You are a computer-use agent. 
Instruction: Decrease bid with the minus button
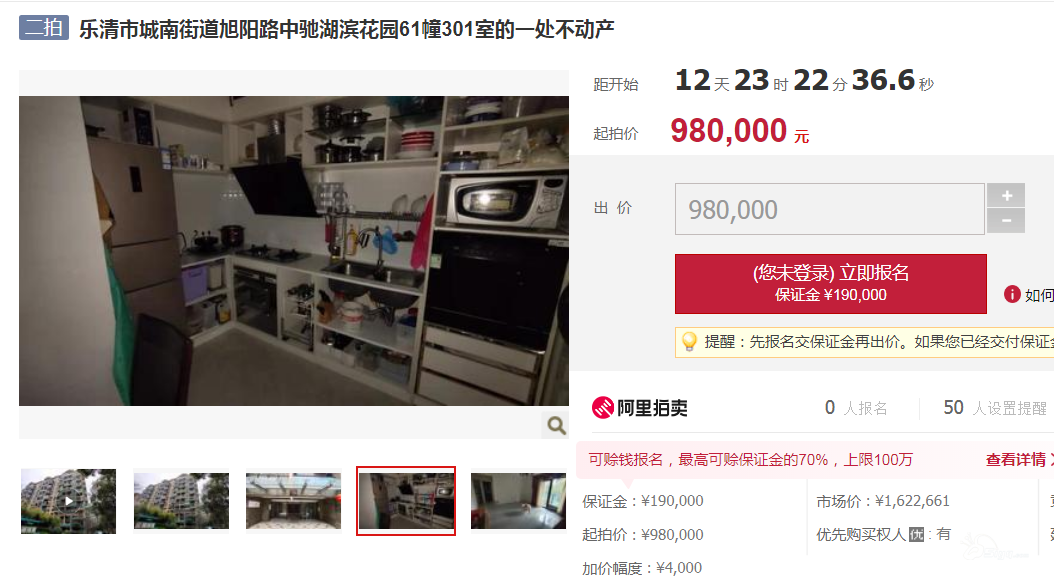tap(1006, 220)
